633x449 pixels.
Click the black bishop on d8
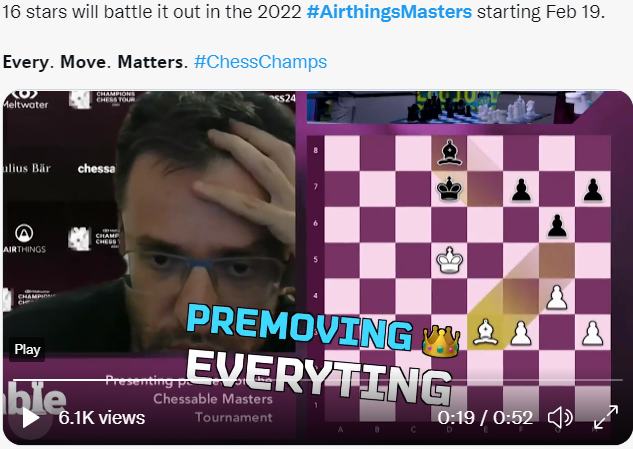449,153
